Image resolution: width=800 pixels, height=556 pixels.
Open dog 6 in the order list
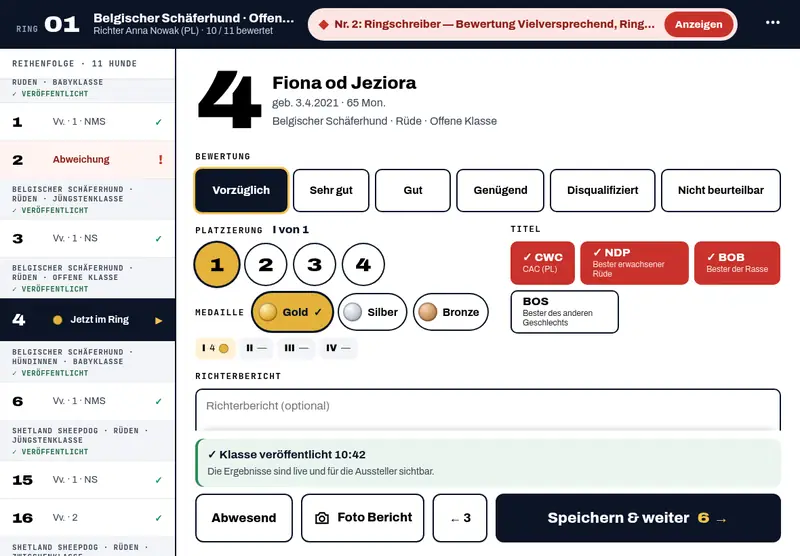coord(87,401)
